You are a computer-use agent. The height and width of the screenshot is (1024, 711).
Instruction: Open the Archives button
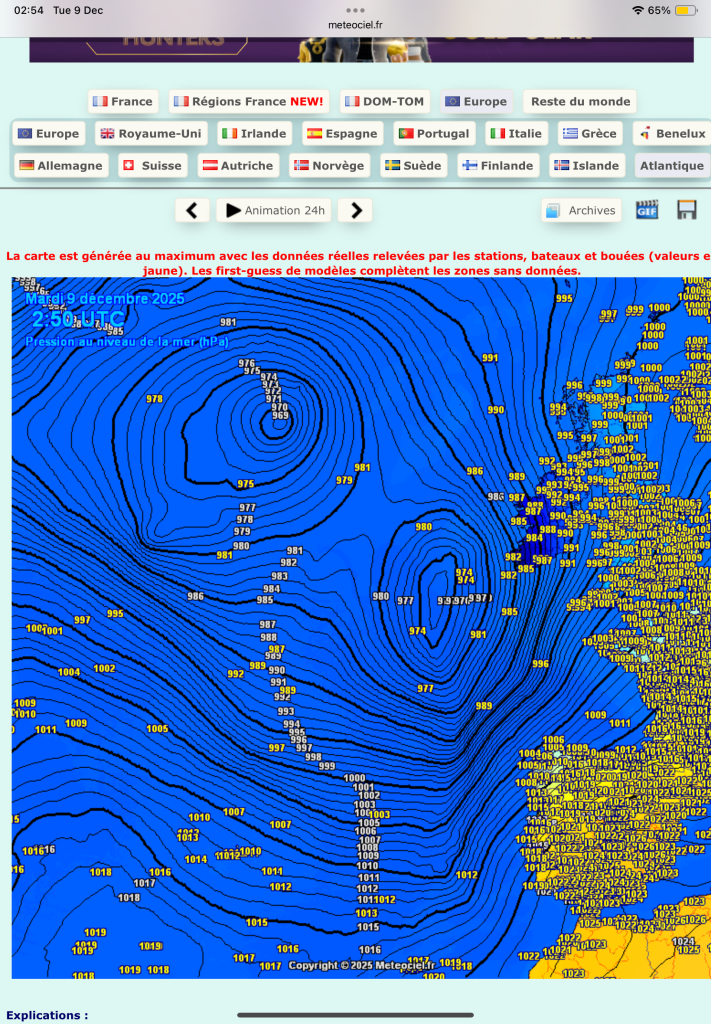(581, 210)
